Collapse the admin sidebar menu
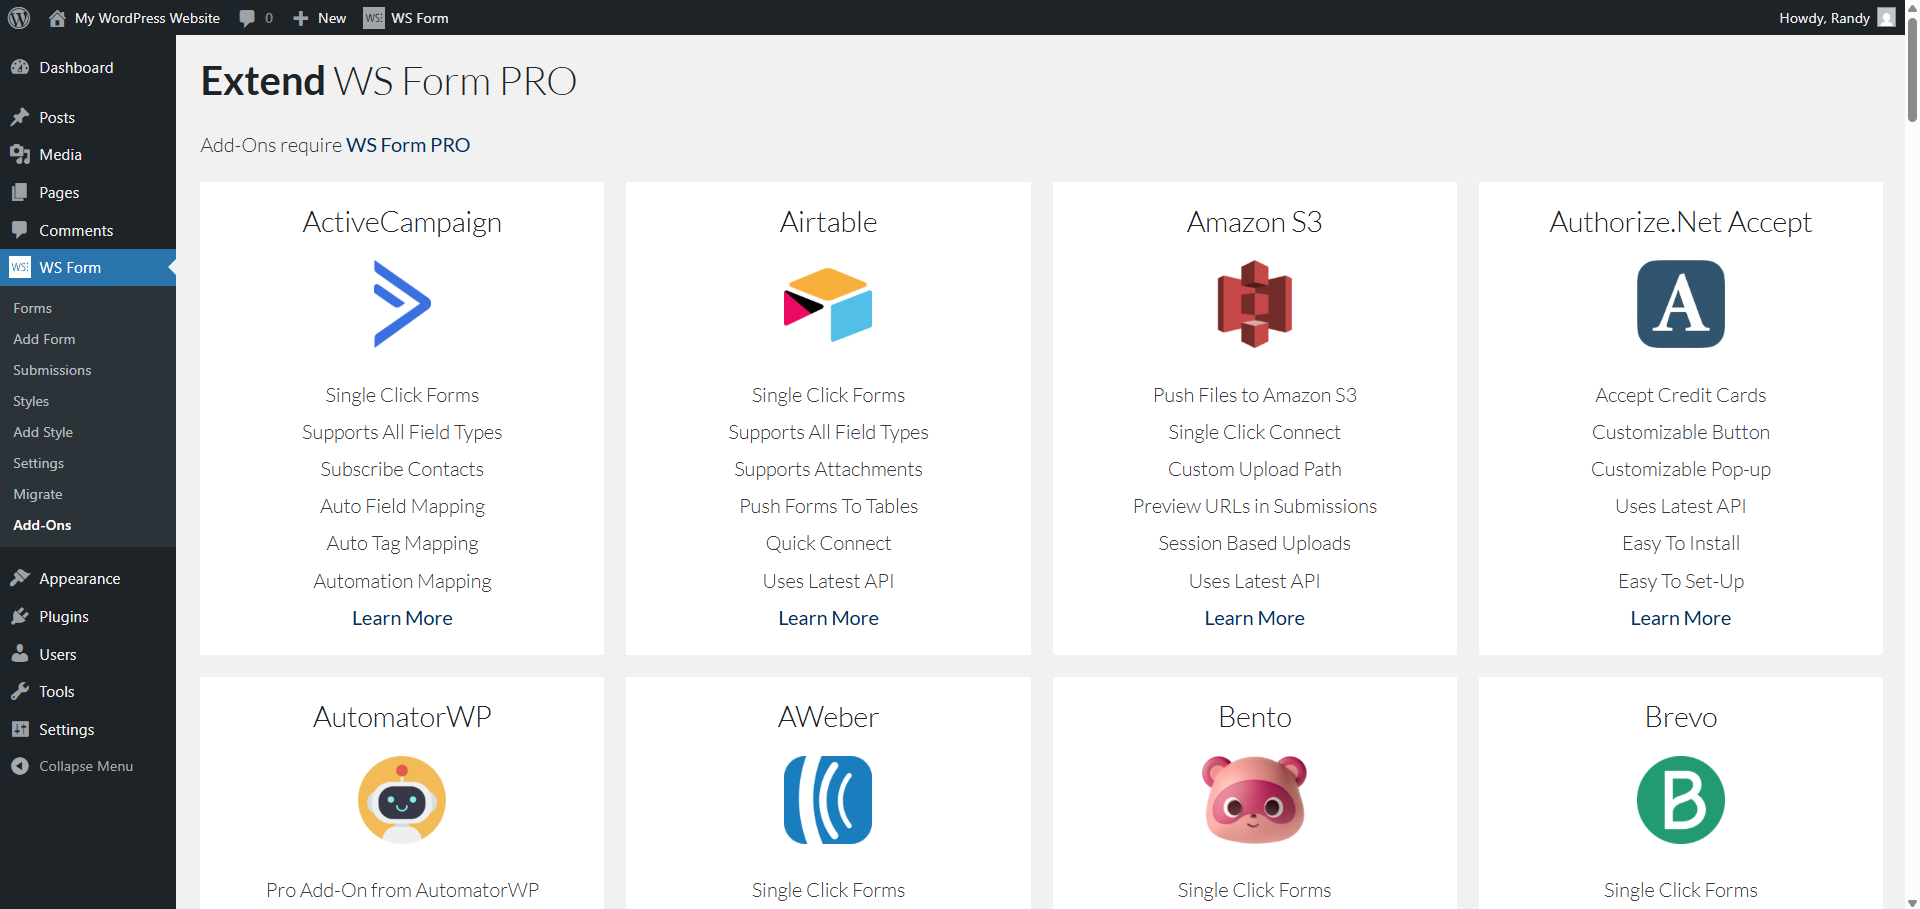 pyautogui.click(x=86, y=766)
